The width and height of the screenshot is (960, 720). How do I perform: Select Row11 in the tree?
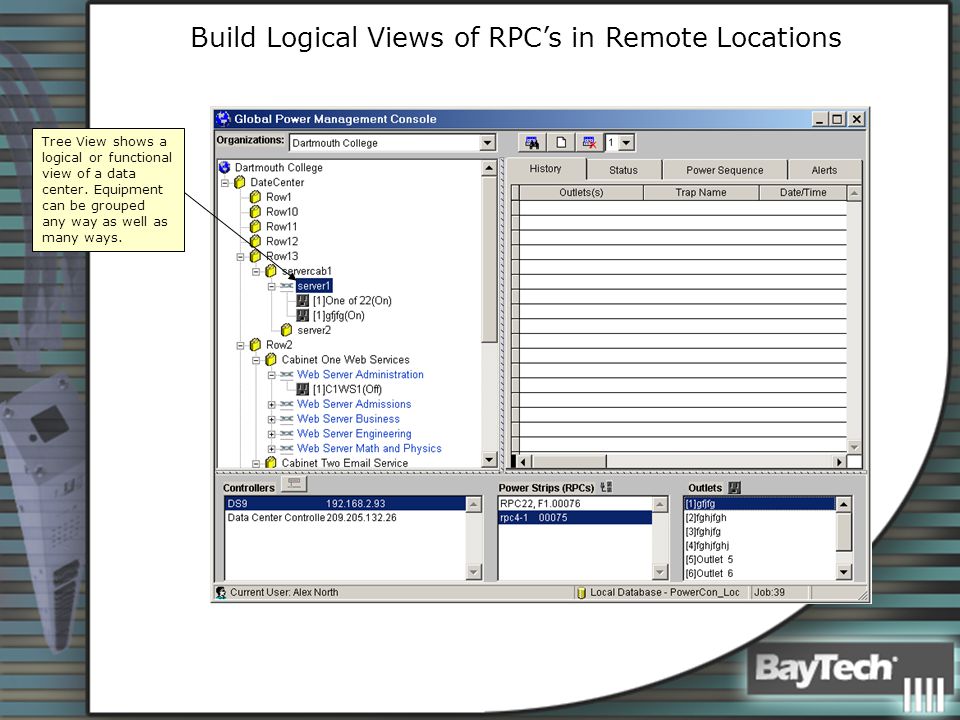coord(282,227)
